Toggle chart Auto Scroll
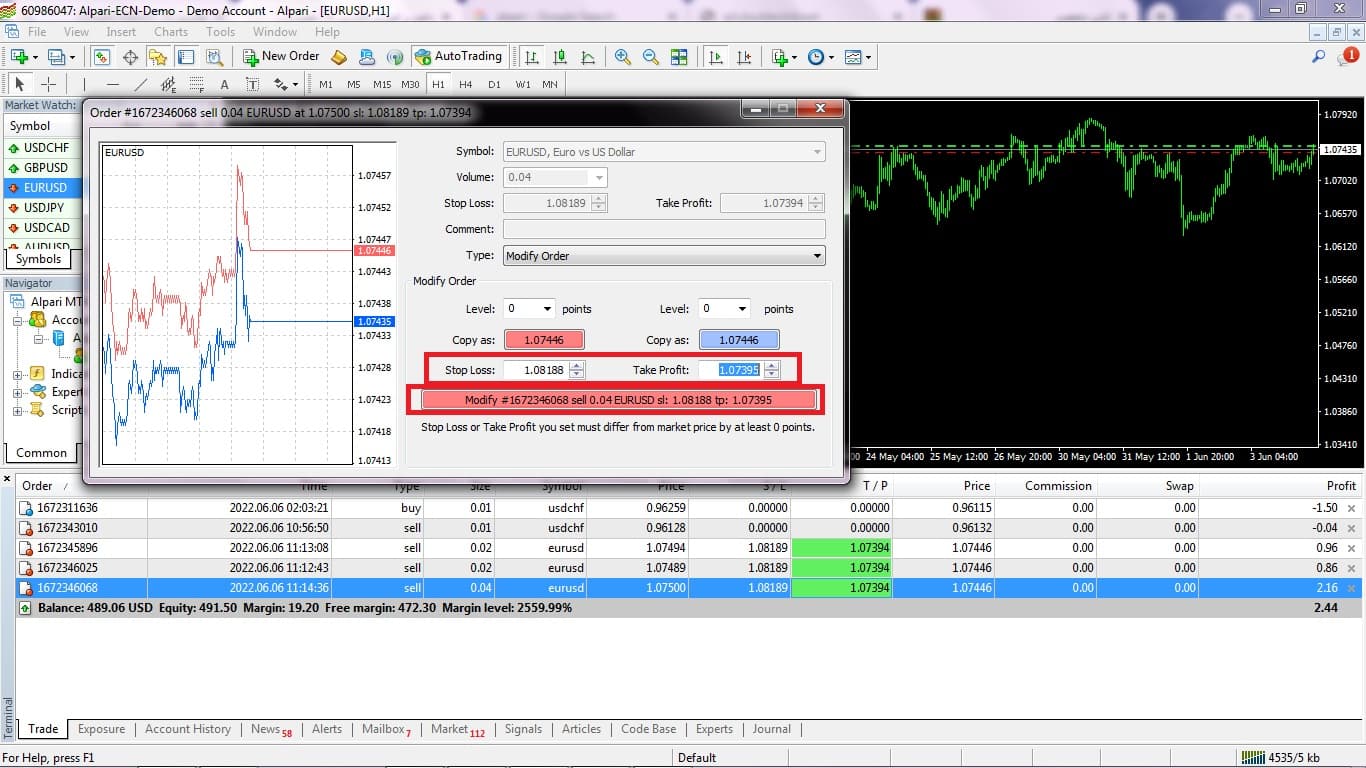 click(x=716, y=57)
